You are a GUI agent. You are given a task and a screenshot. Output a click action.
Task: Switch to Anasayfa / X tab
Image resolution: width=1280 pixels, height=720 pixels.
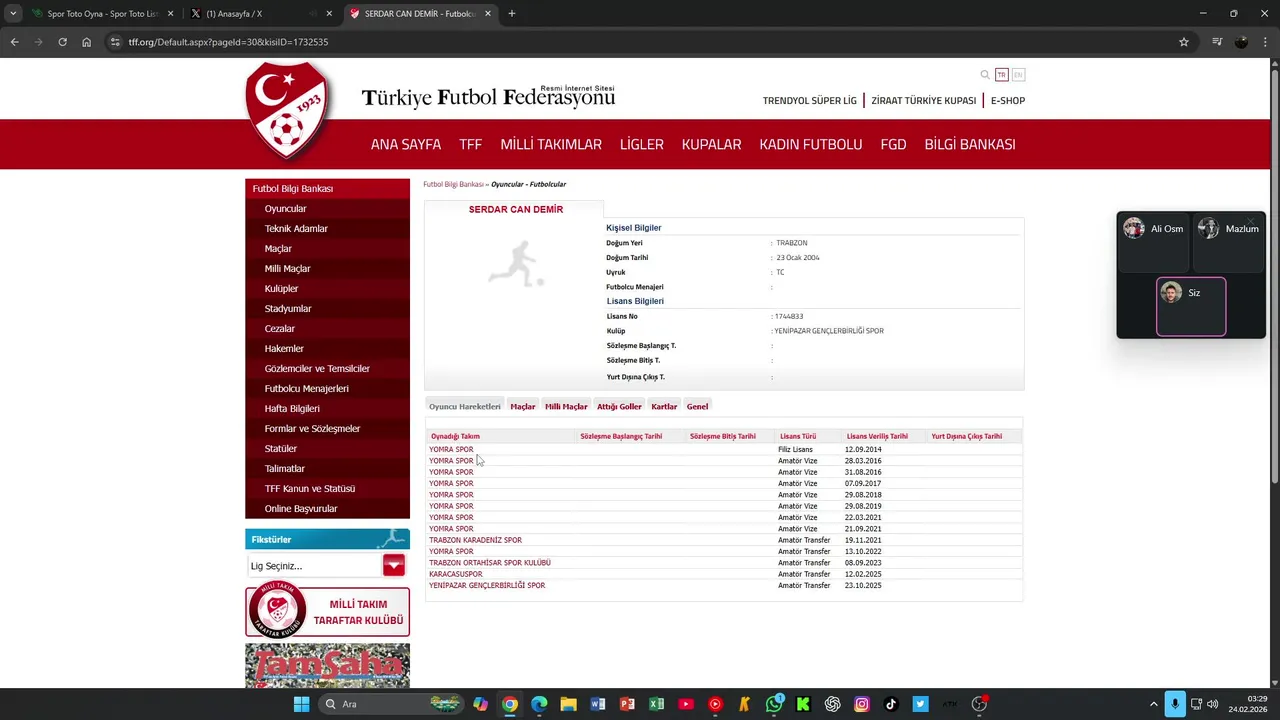coord(260,14)
